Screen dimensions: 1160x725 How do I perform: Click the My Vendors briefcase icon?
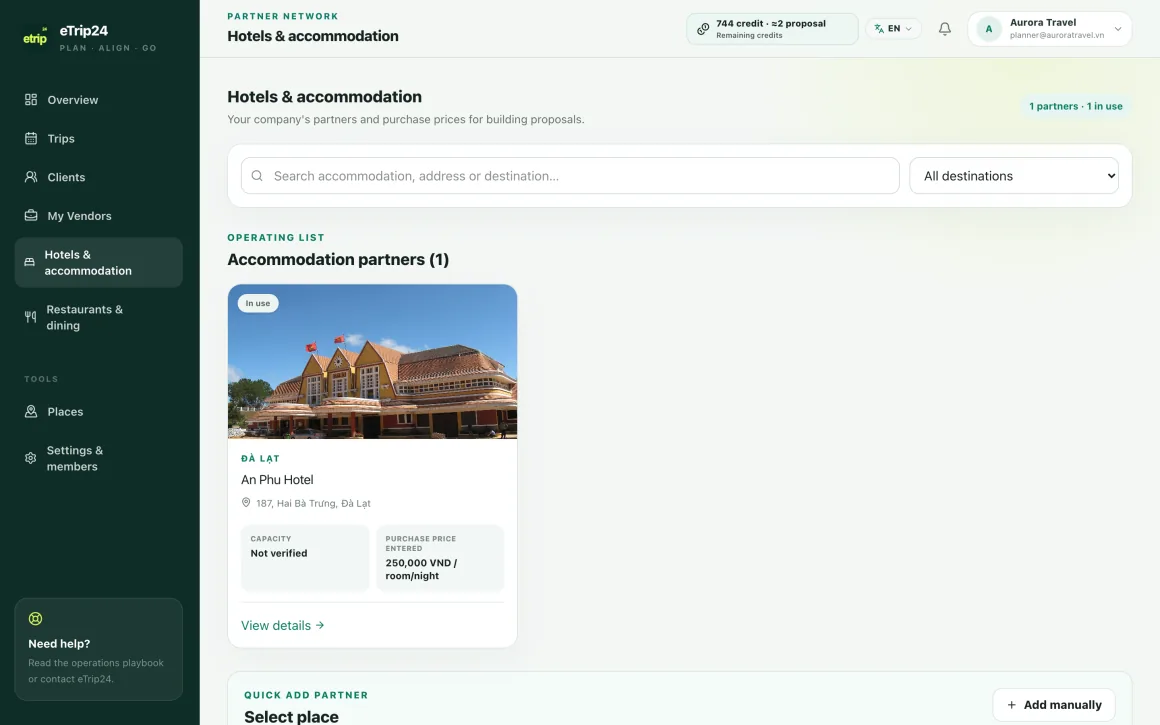[x=30, y=215]
